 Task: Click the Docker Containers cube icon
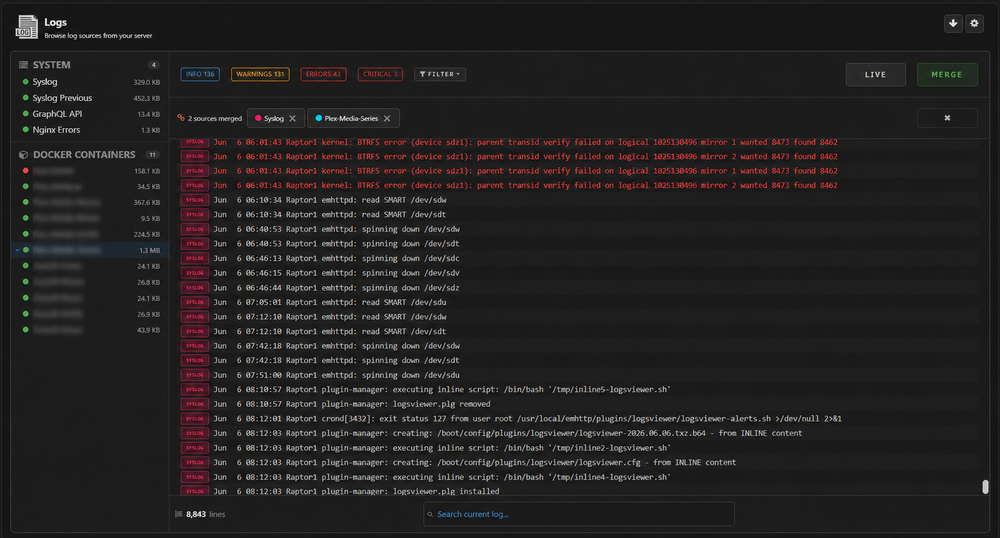tap(24, 155)
